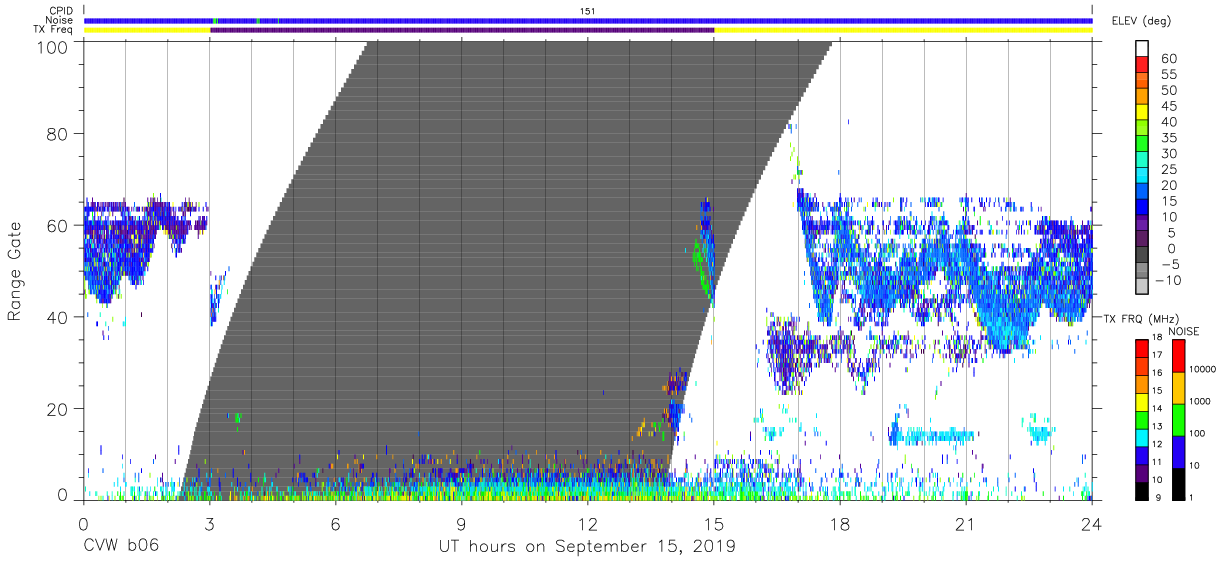This screenshot has height=567, width=1228.
Task: Click the ELEV (deg) legend title
Action: (x=1144, y=20)
